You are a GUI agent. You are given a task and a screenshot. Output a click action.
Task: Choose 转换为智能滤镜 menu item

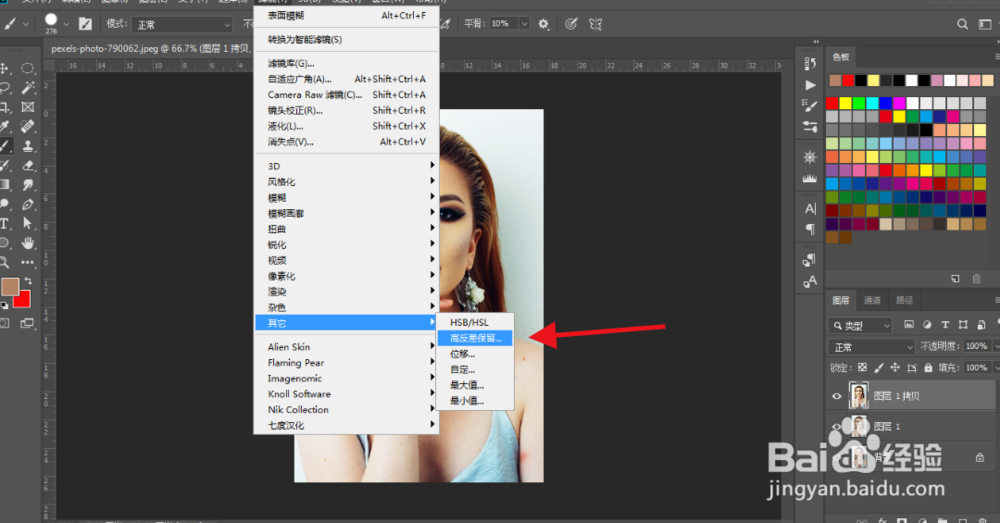pyautogui.click(x=346, y=40)
